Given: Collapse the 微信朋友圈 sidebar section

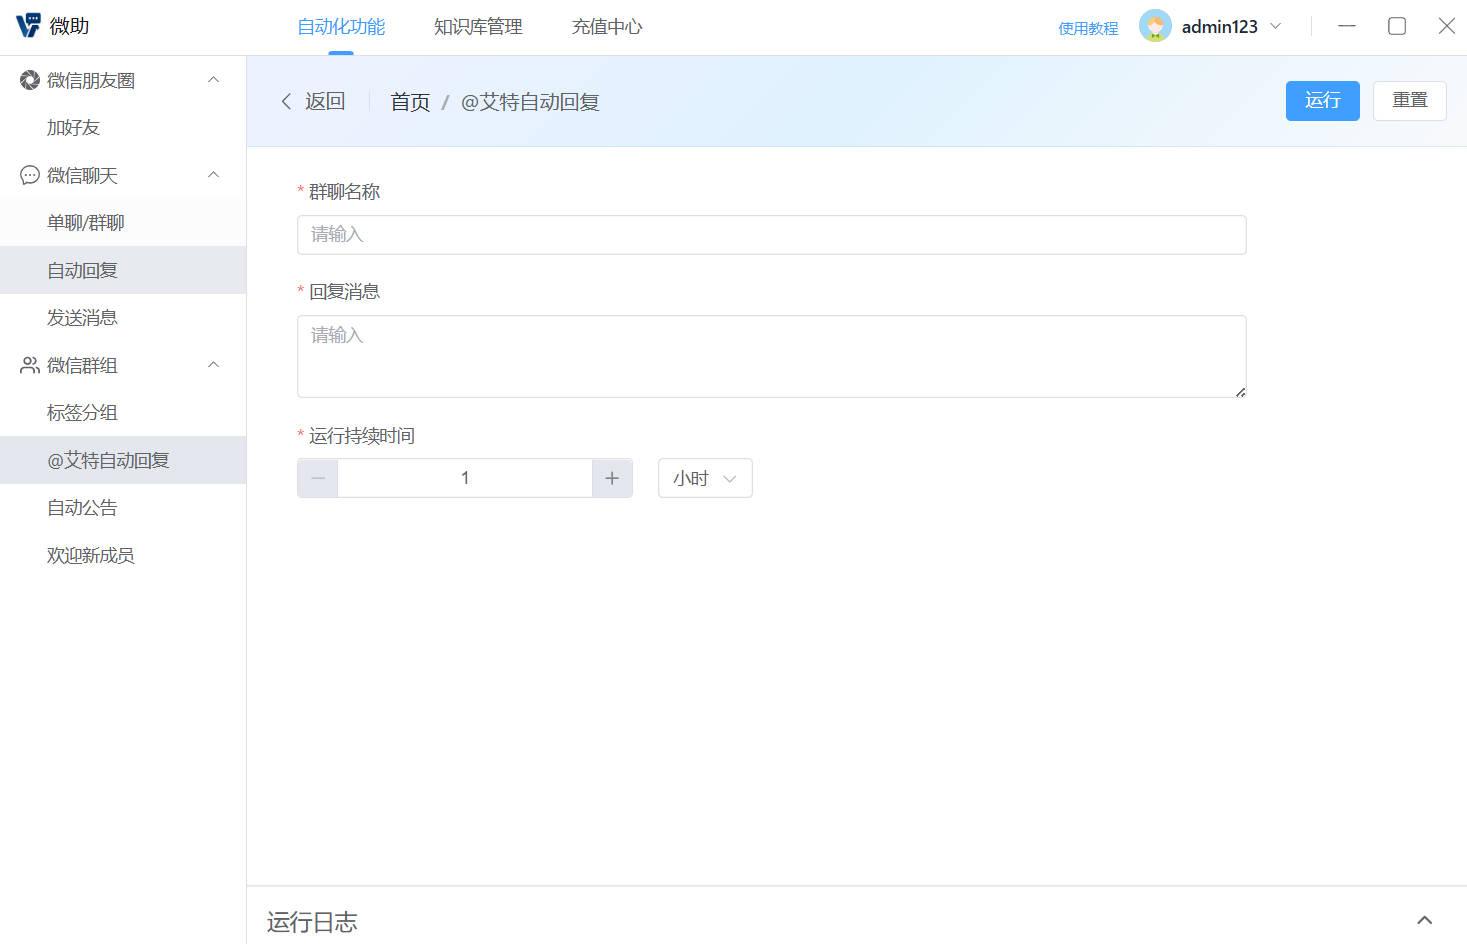Looking at the screenshot, I should click(x=213, y=80).
